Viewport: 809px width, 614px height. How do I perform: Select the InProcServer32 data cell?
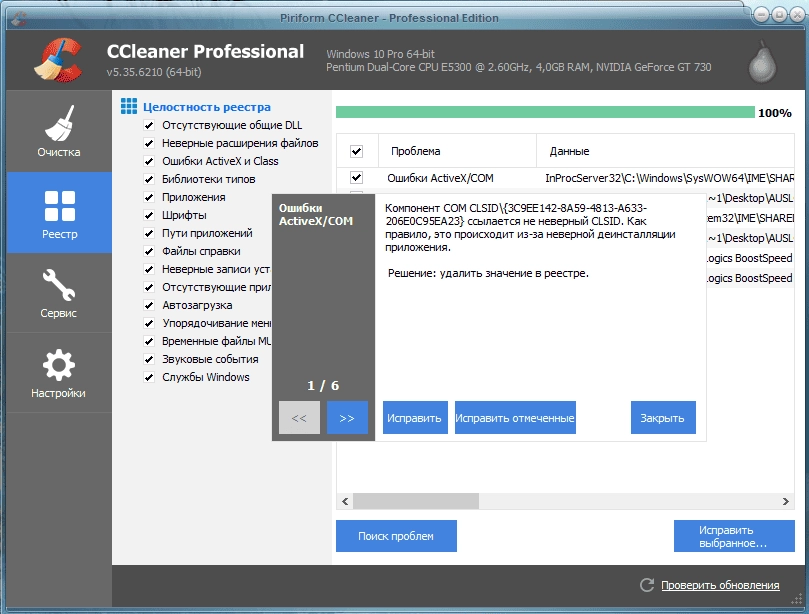669,178
